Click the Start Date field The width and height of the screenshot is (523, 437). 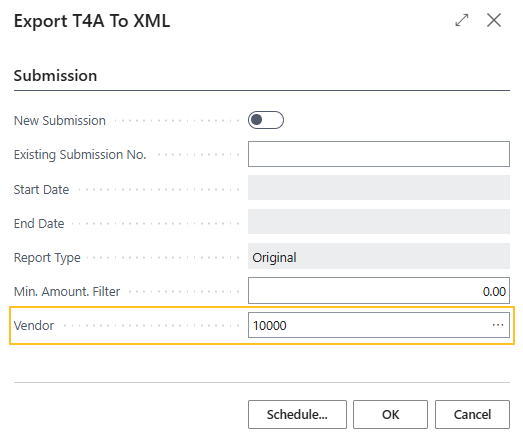(x=379, y=188)
